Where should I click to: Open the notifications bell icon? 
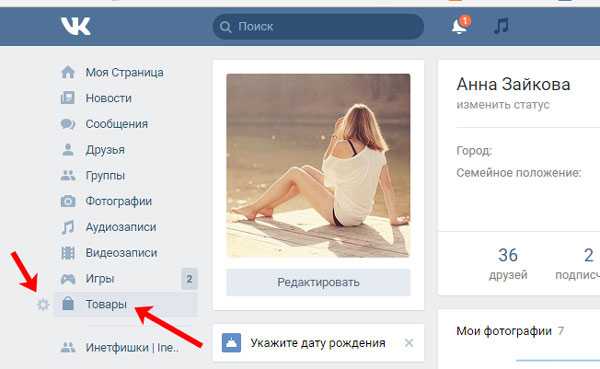point(460,25)
